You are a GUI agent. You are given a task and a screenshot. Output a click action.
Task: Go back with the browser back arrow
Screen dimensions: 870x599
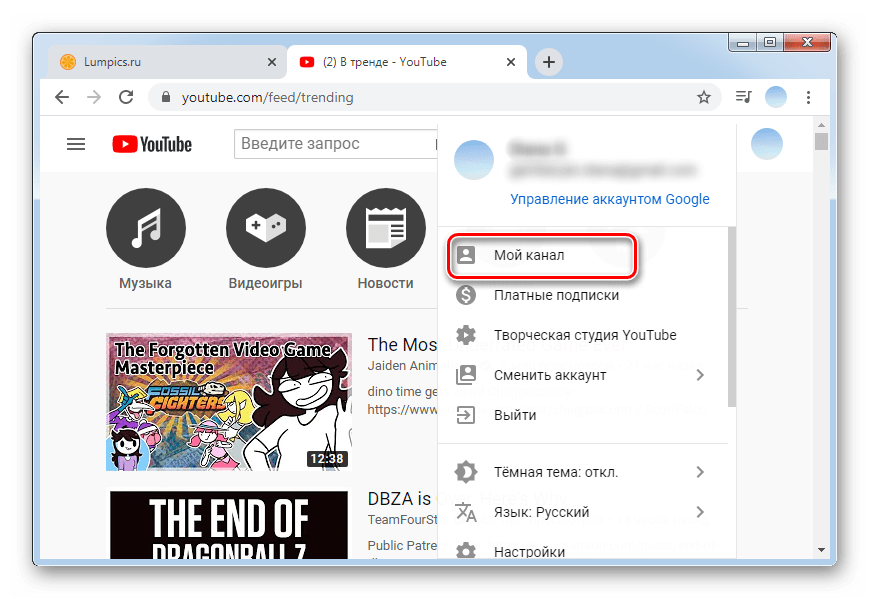62,98
